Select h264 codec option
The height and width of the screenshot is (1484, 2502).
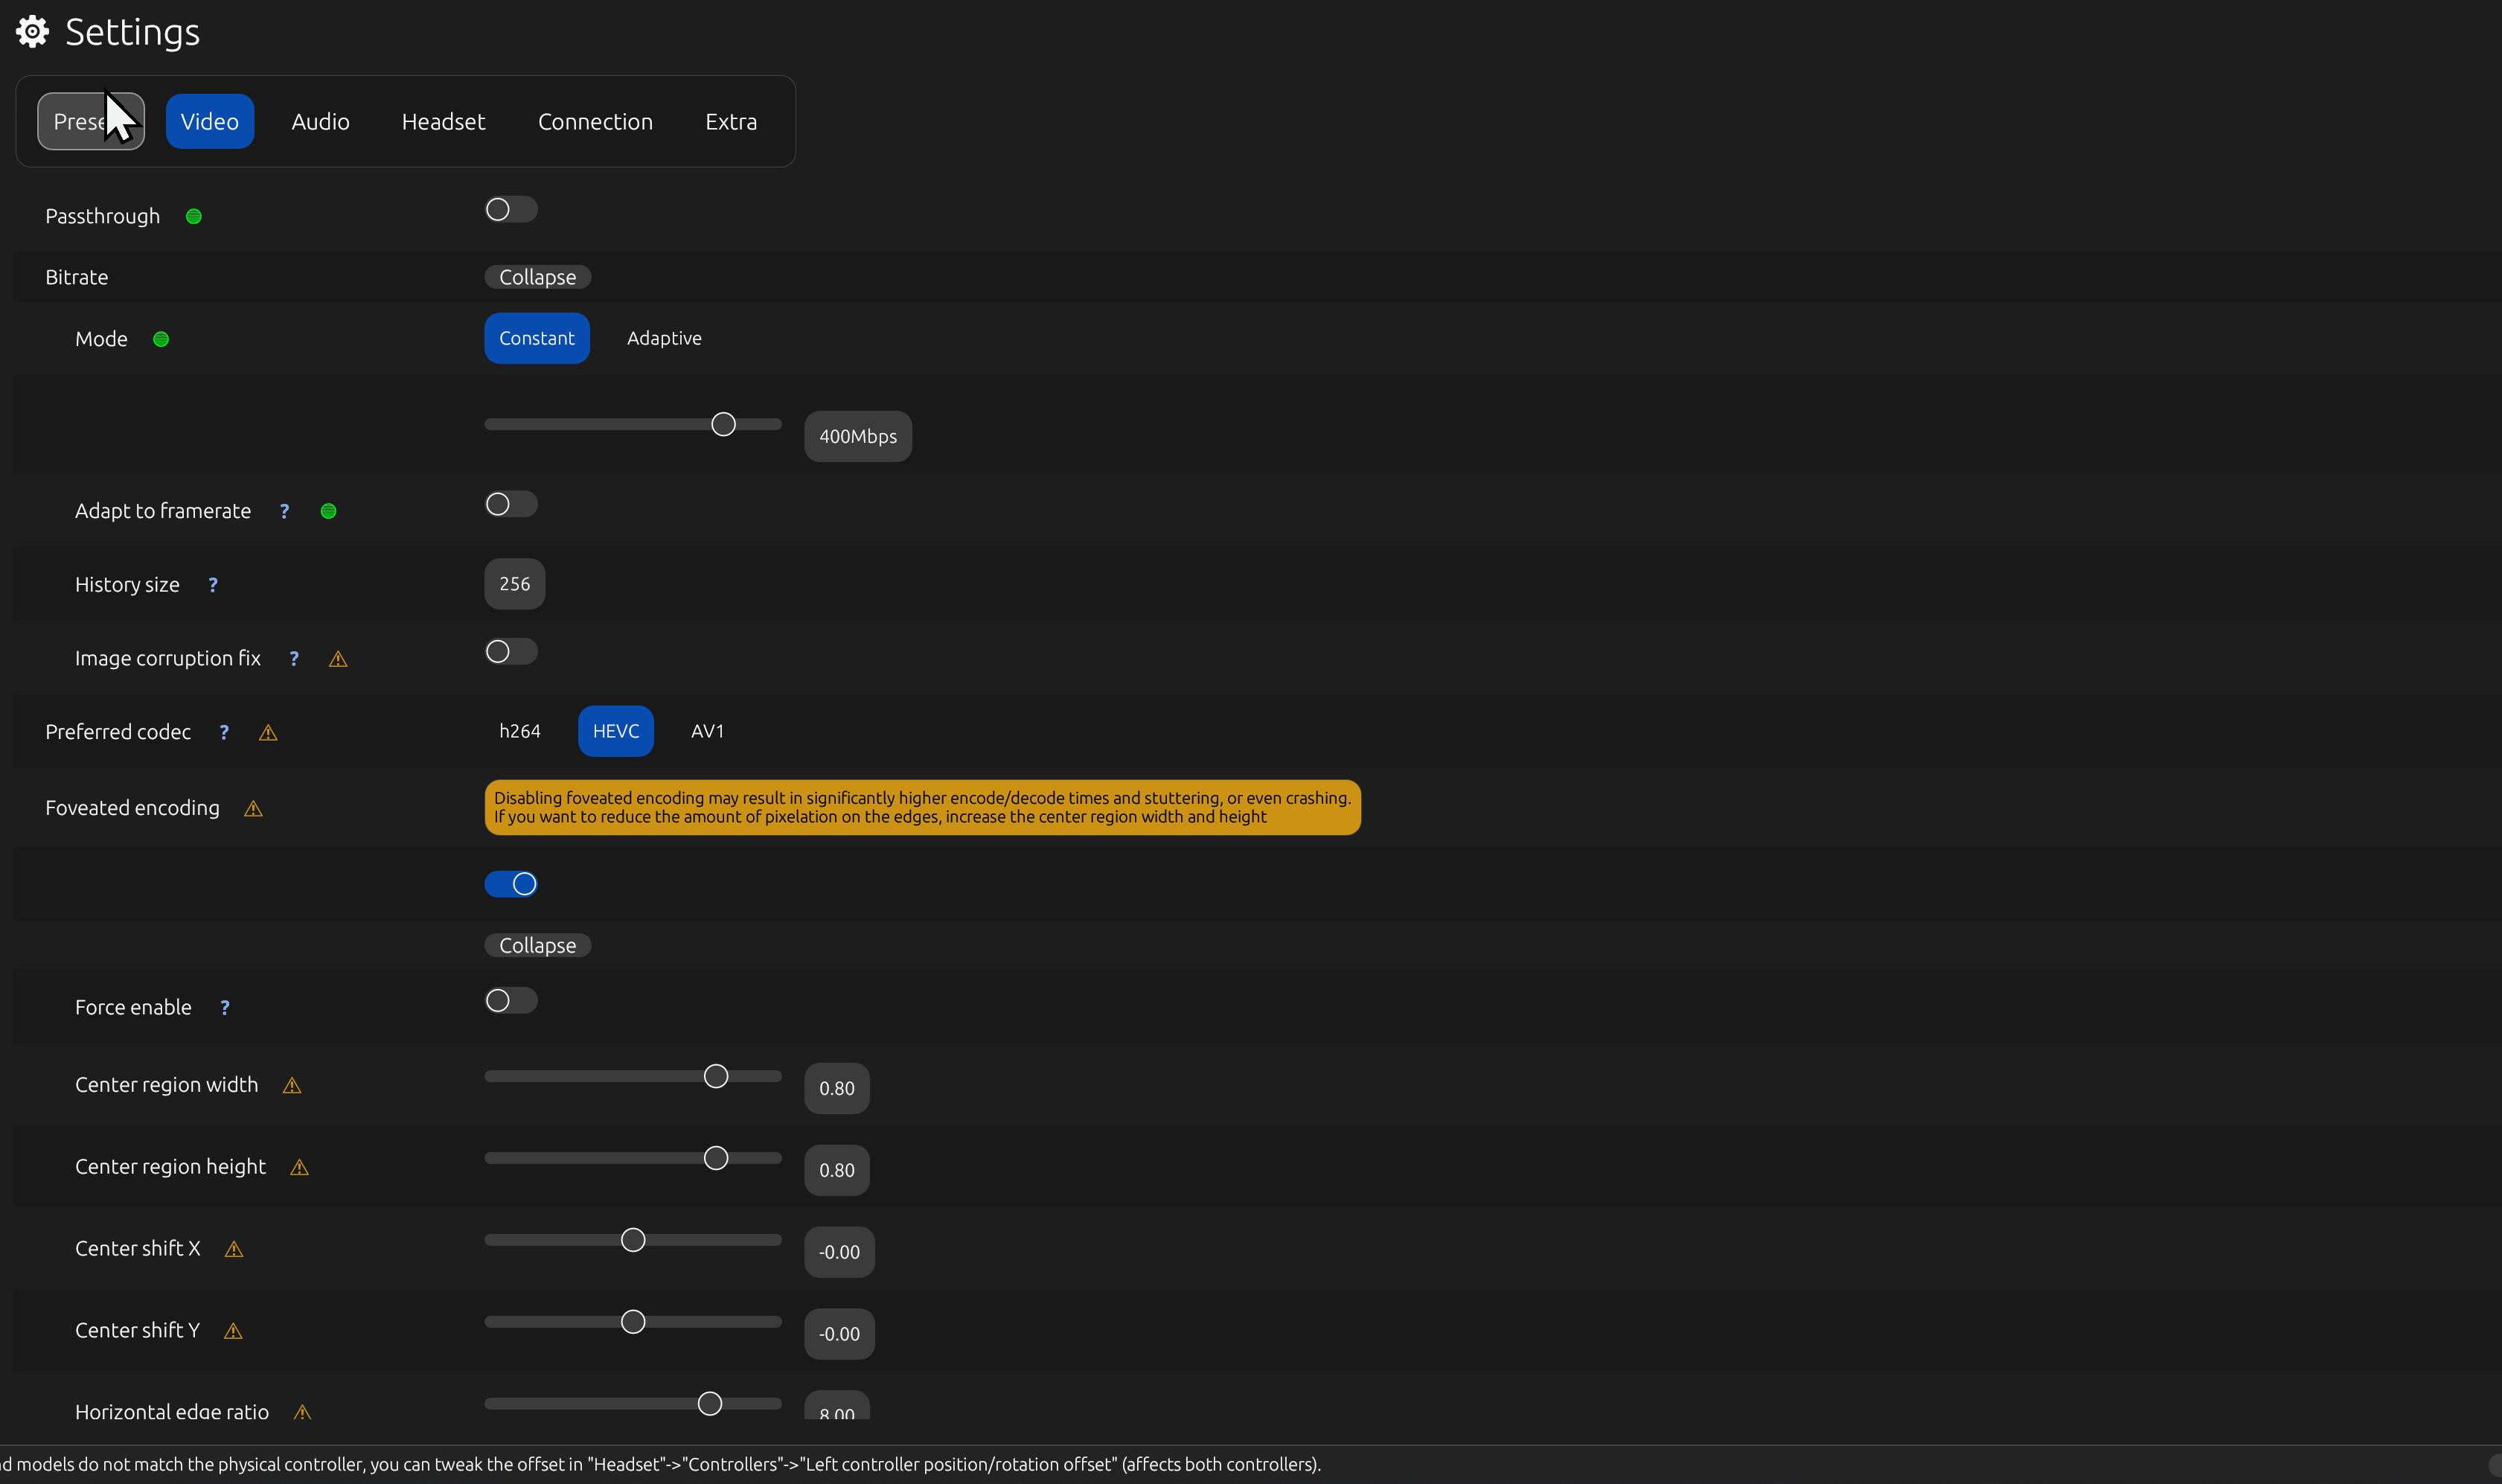click(519, 731)
